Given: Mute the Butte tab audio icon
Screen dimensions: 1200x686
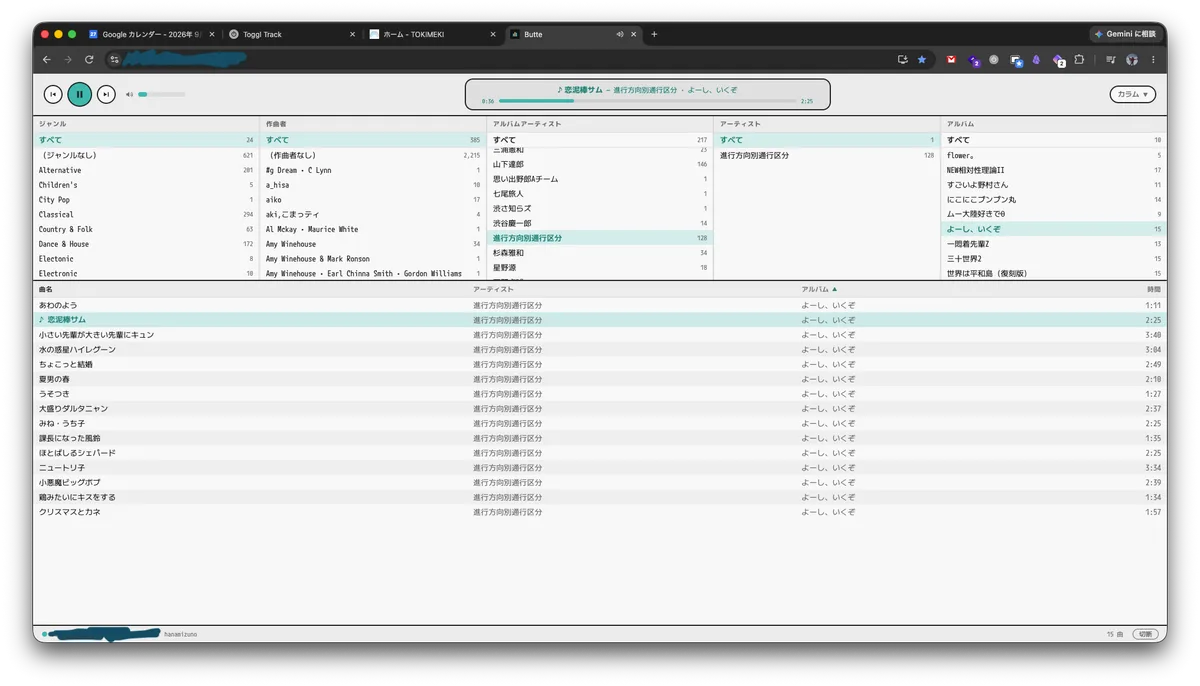Looking at the screenshot, I should point(620,34).
